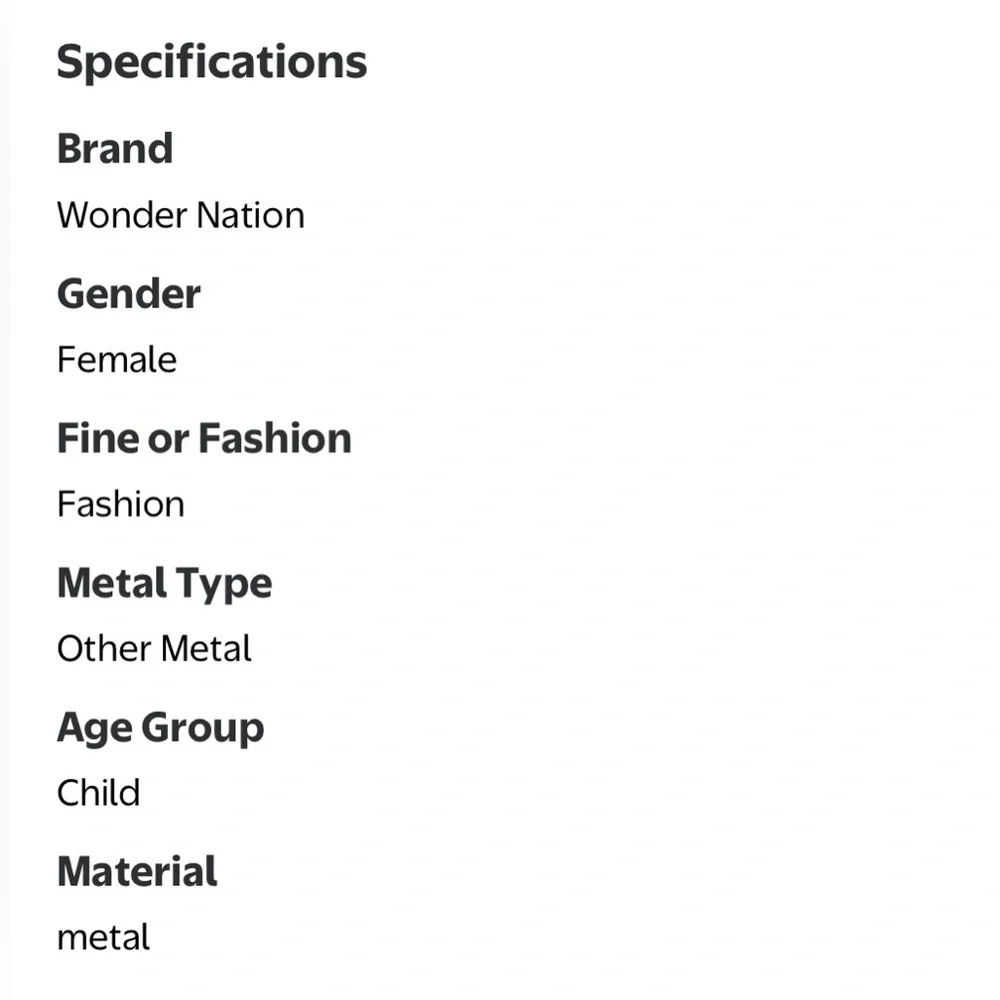Image resolution: width=1000 pixels, height=1000 pixels.
Task: Click the Female gender value
Action: point(117,359)
